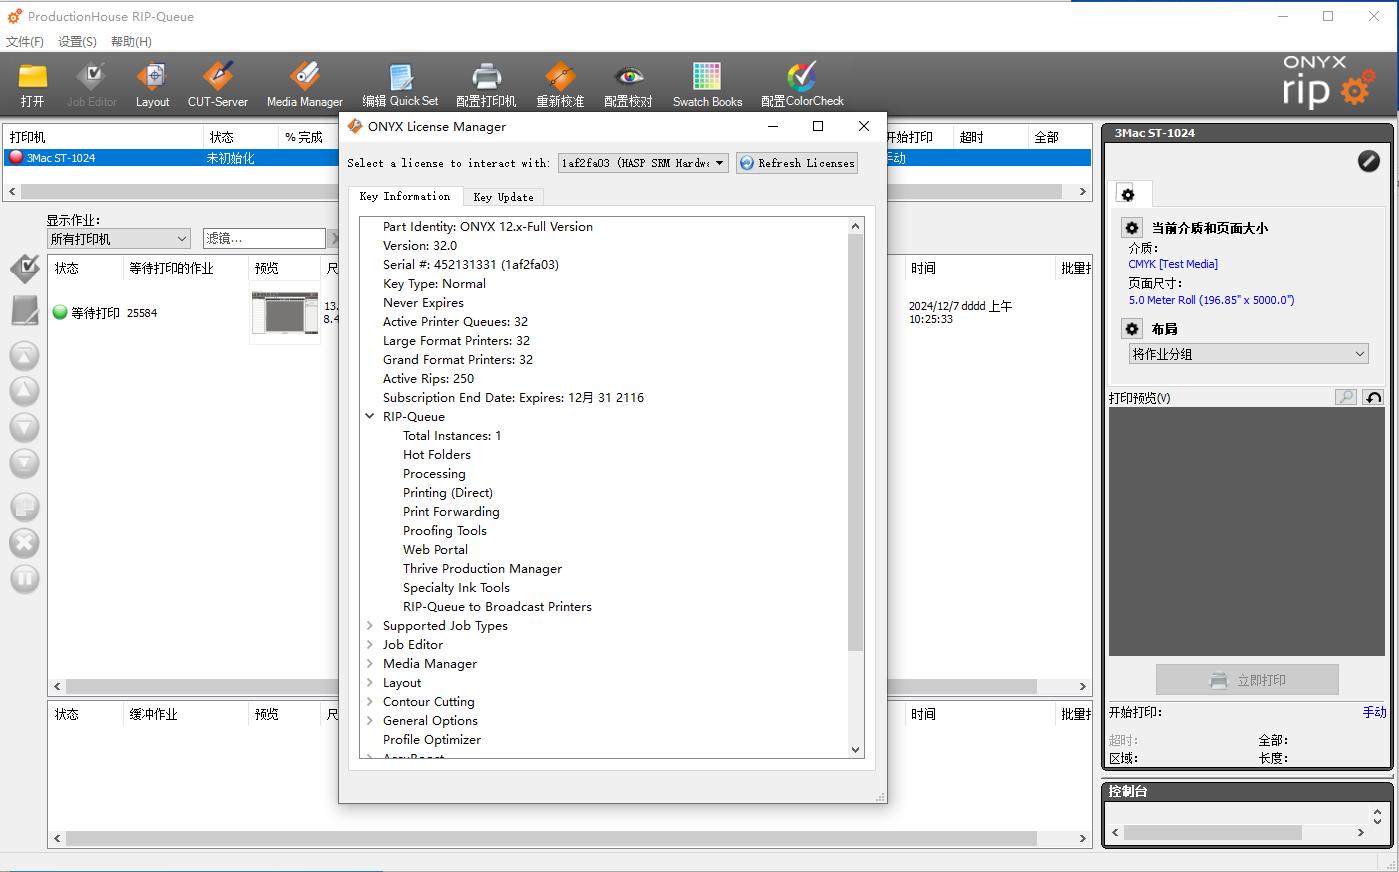Expand the Contour Cutting license tree node
The height and width of the screenshot is (872, 1399).
(370, 702)
